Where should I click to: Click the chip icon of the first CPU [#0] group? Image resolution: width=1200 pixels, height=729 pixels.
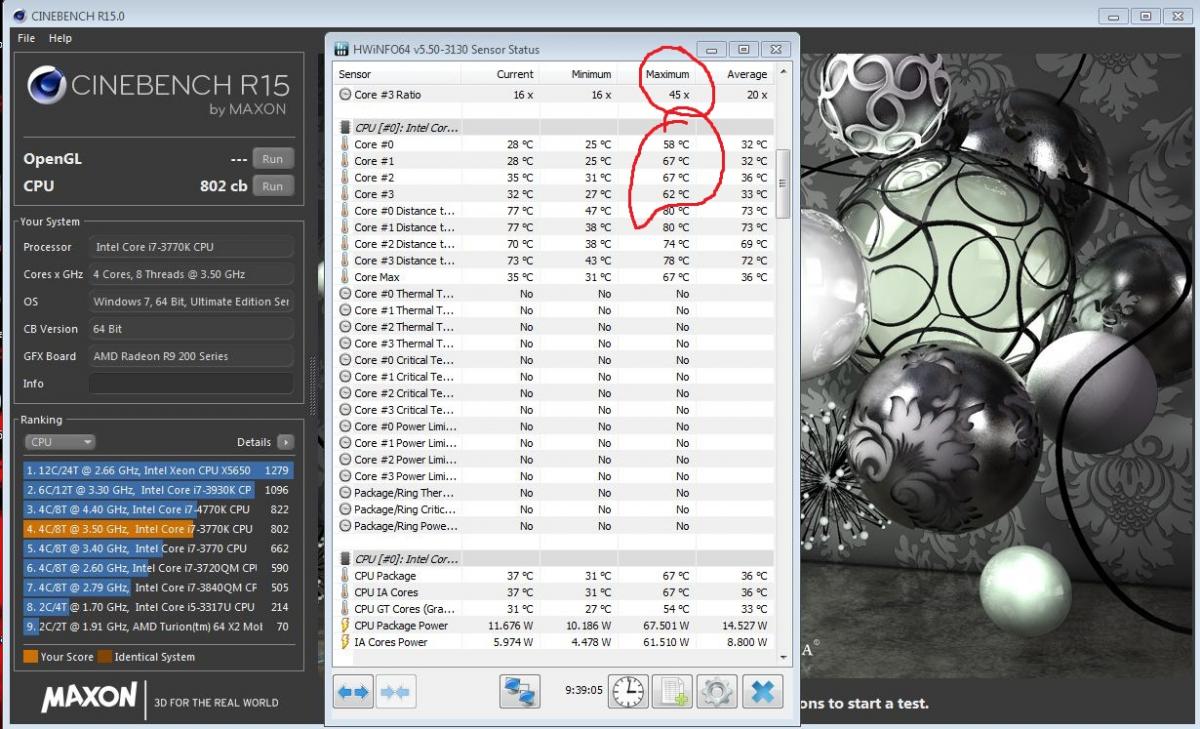click(346, 128)
